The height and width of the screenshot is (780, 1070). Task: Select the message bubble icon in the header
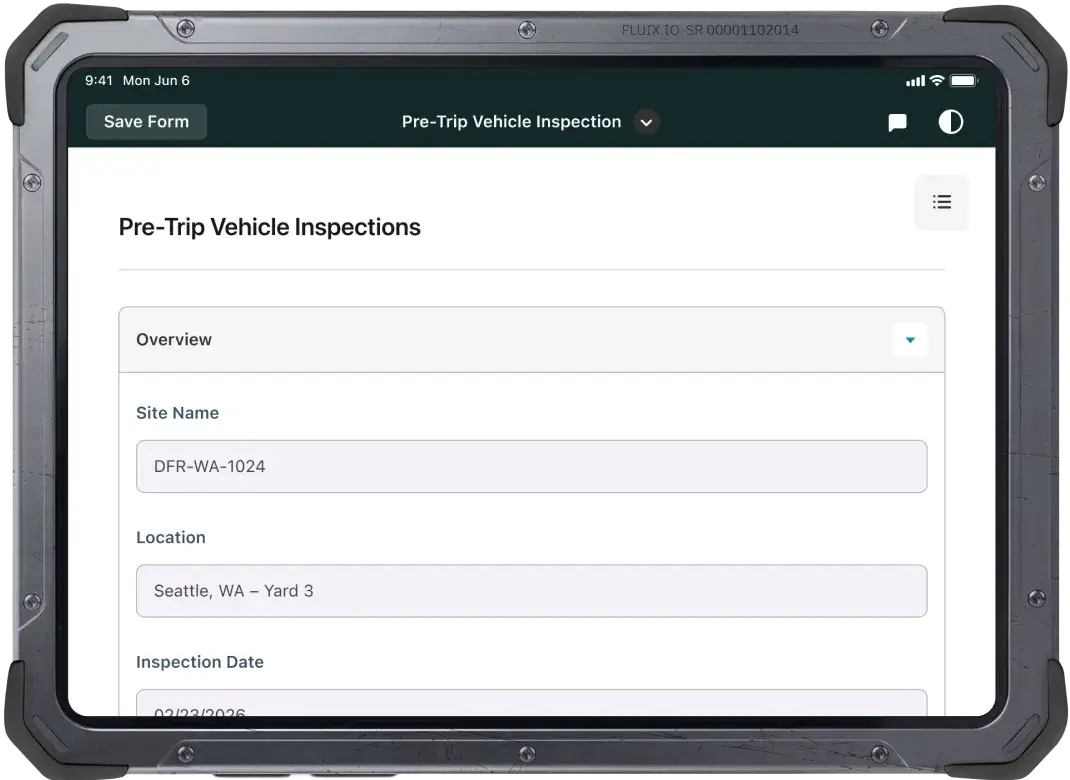(x=897, y=121)
